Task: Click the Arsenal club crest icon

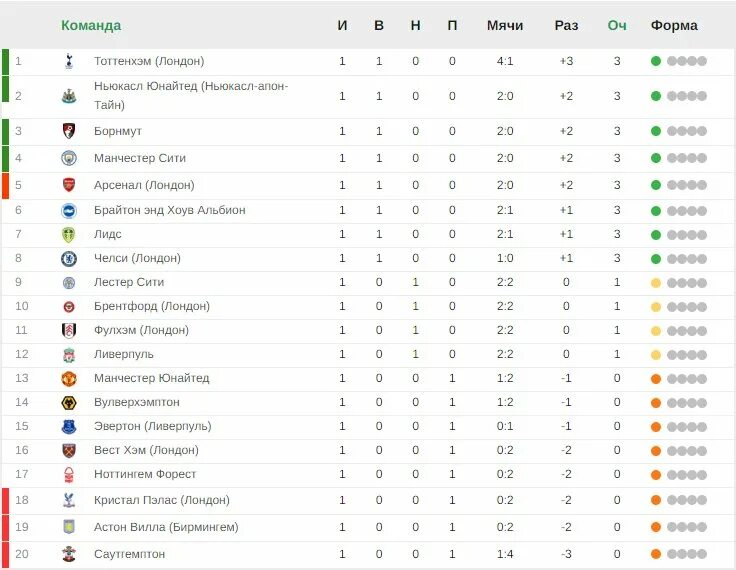Action: click(x=69, y=185)
